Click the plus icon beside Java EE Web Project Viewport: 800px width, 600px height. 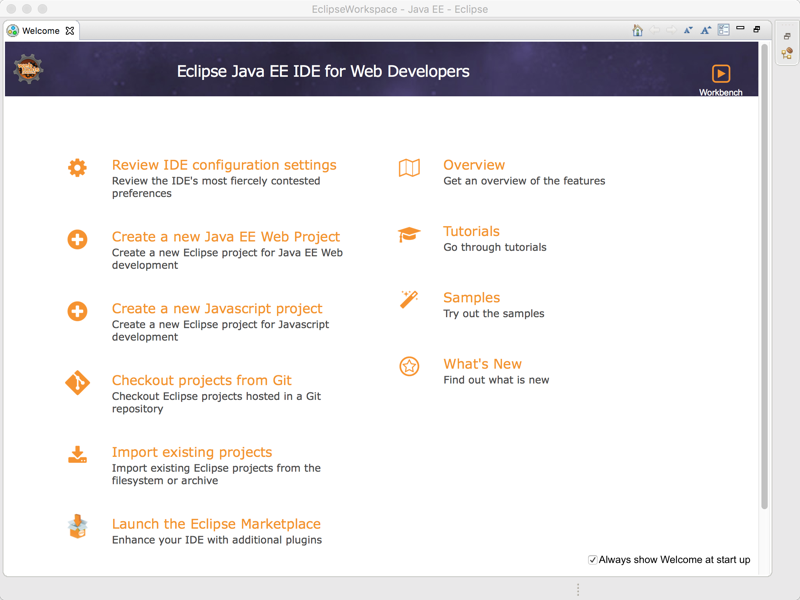pyautogui.click(x=78, y=239)
